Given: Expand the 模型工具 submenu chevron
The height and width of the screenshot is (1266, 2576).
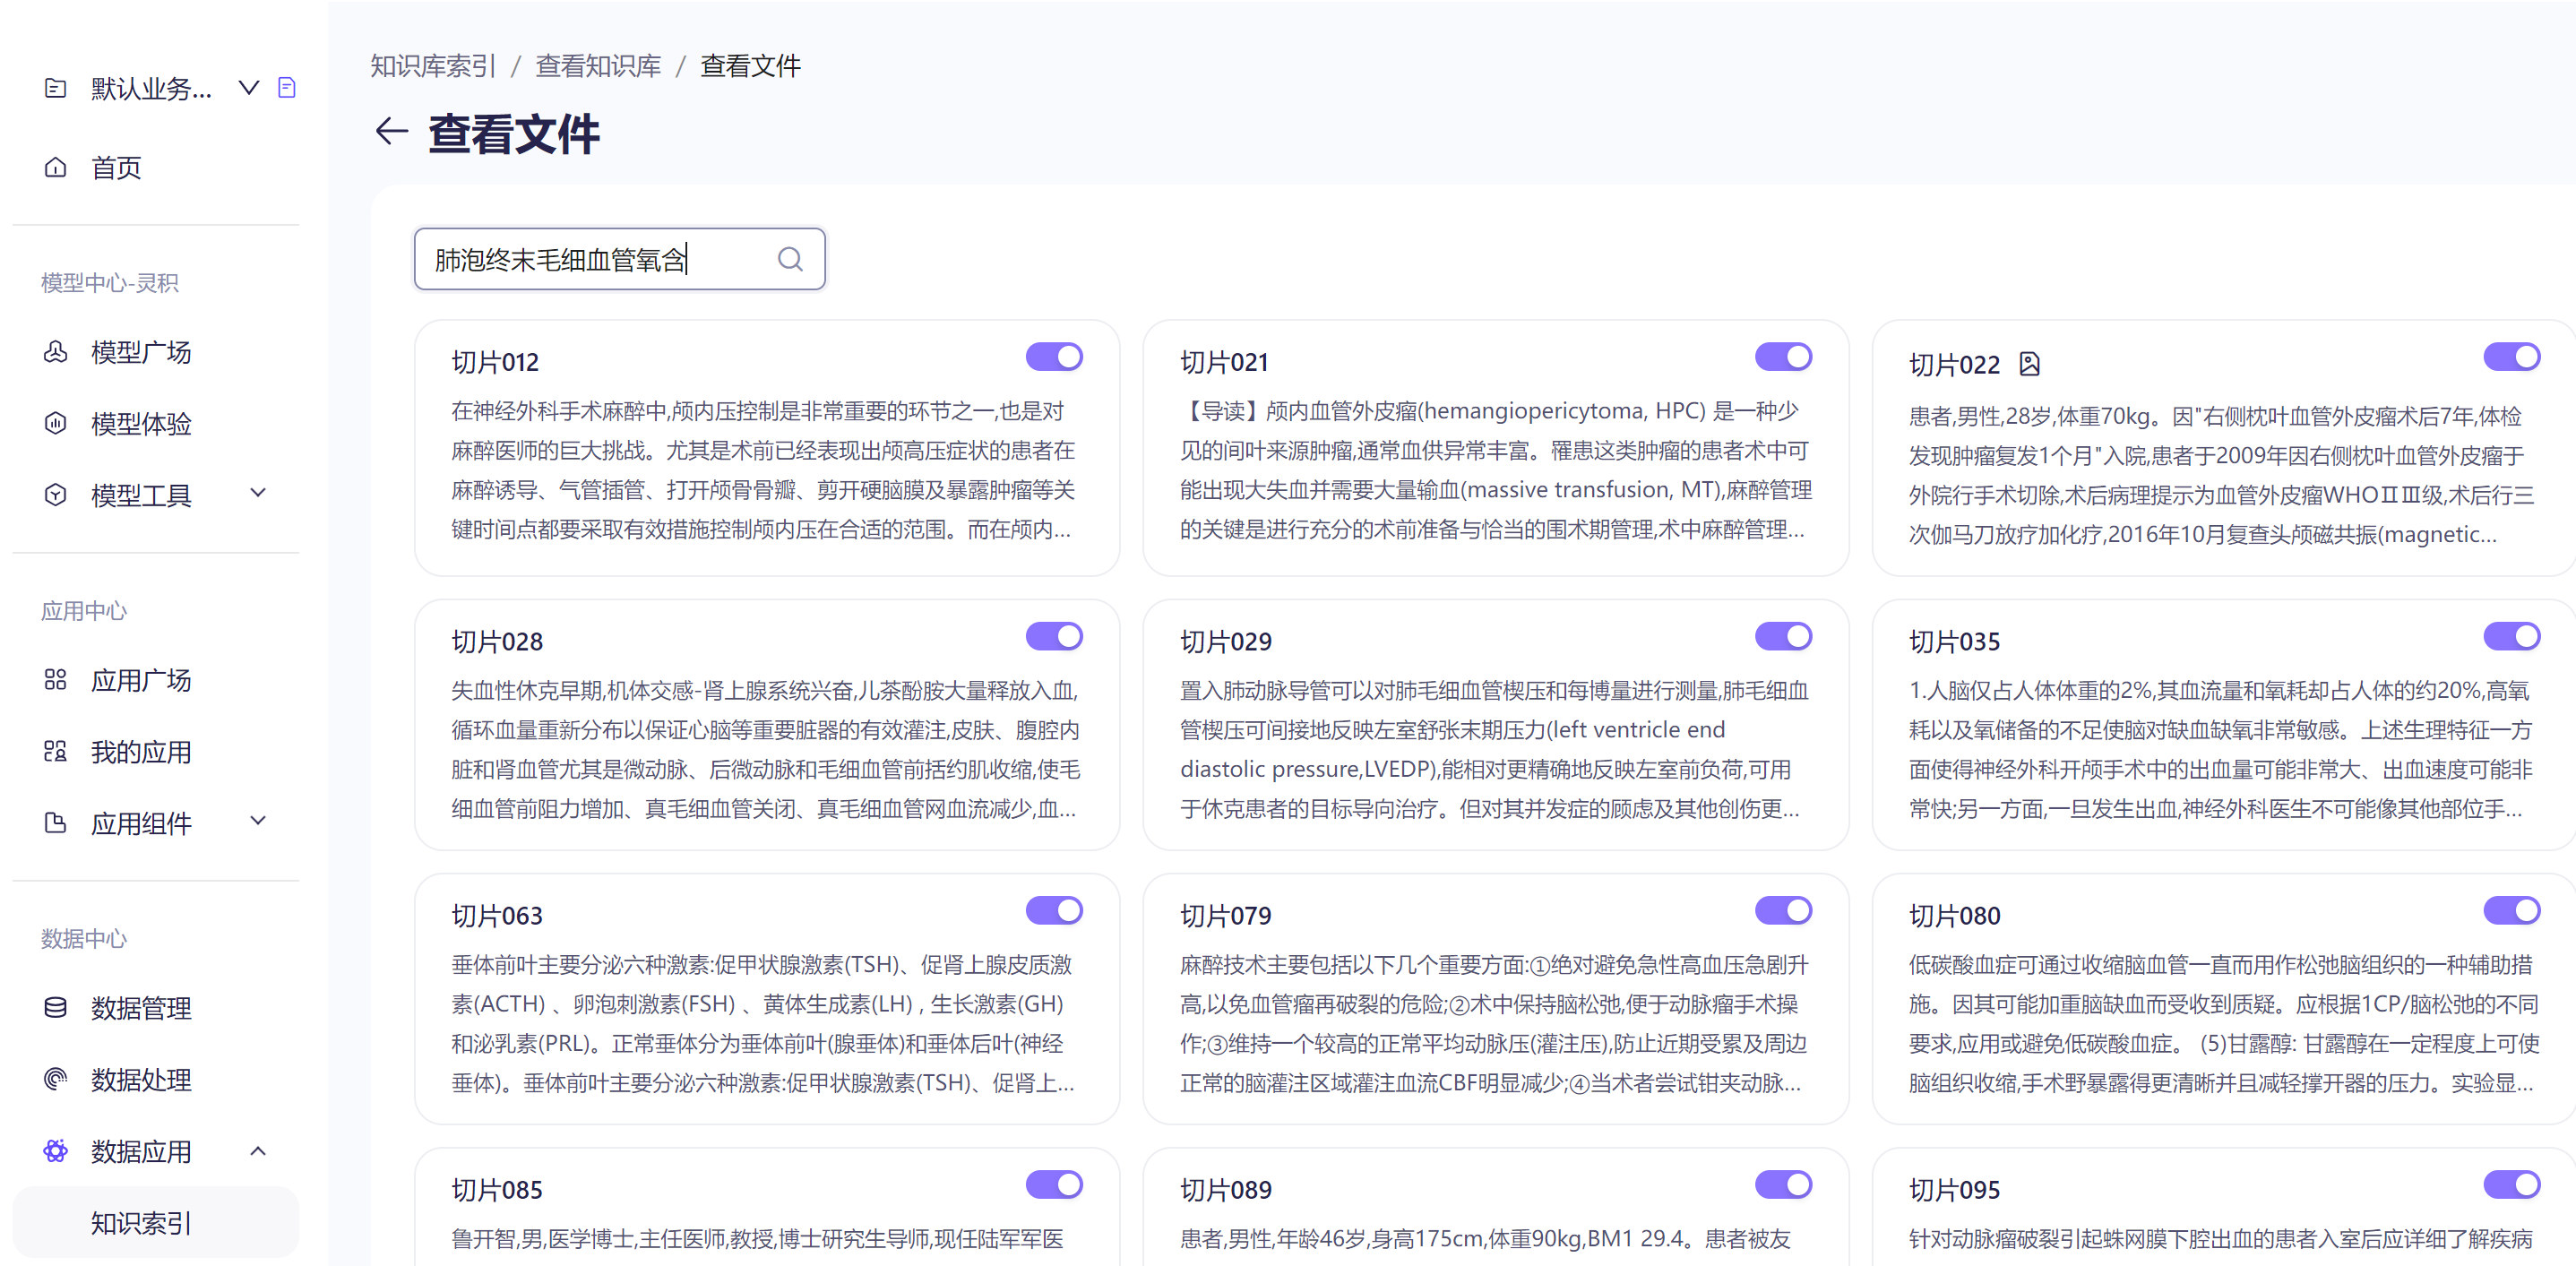Looking at the screenshot, I should coord(258,493).
